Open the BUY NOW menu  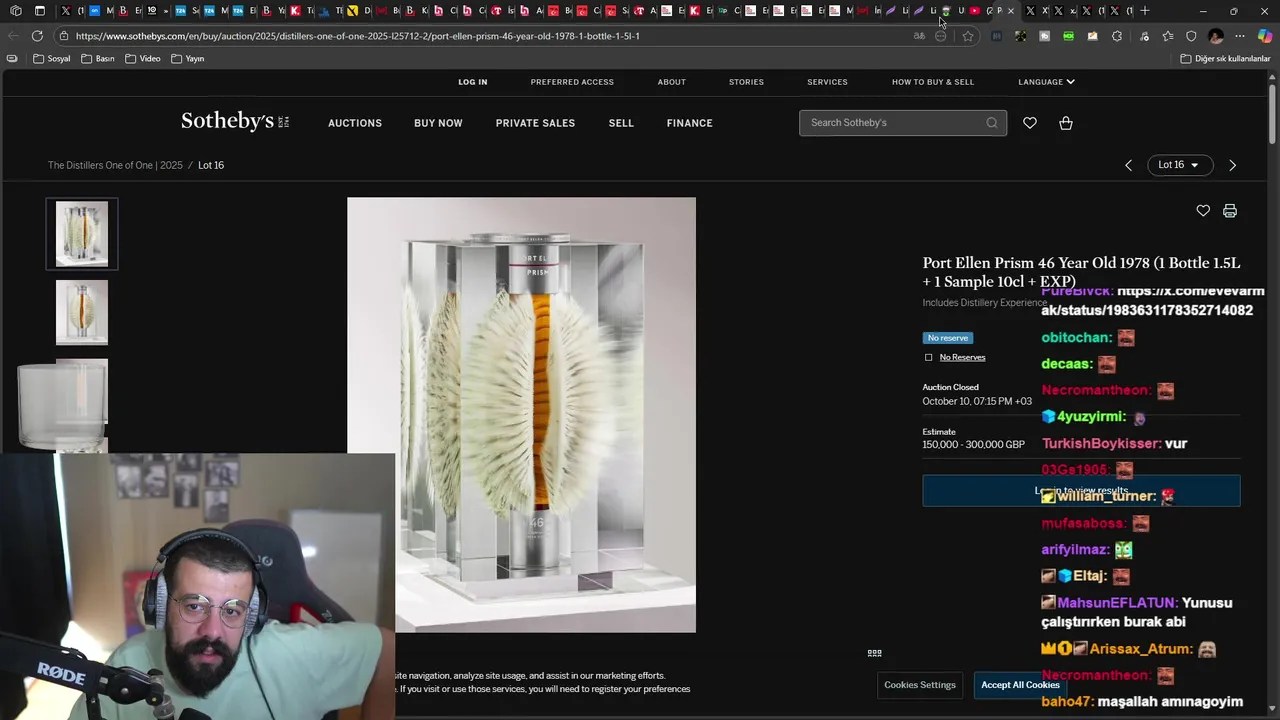[x=438, y=123]
